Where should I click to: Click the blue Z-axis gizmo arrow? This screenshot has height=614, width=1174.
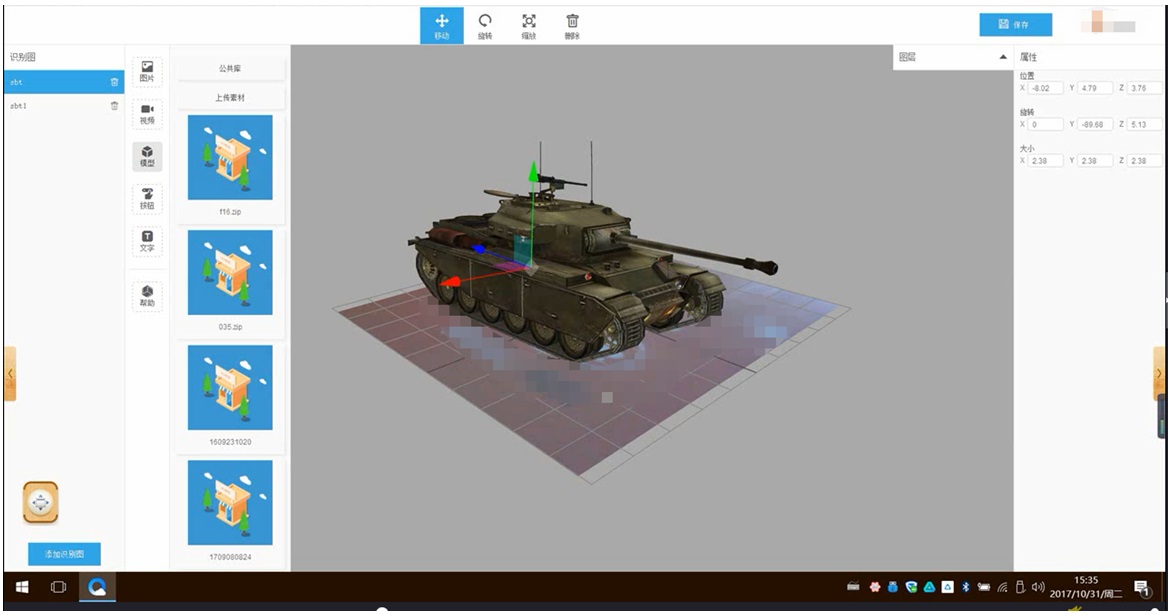click(x=479, y=249)
